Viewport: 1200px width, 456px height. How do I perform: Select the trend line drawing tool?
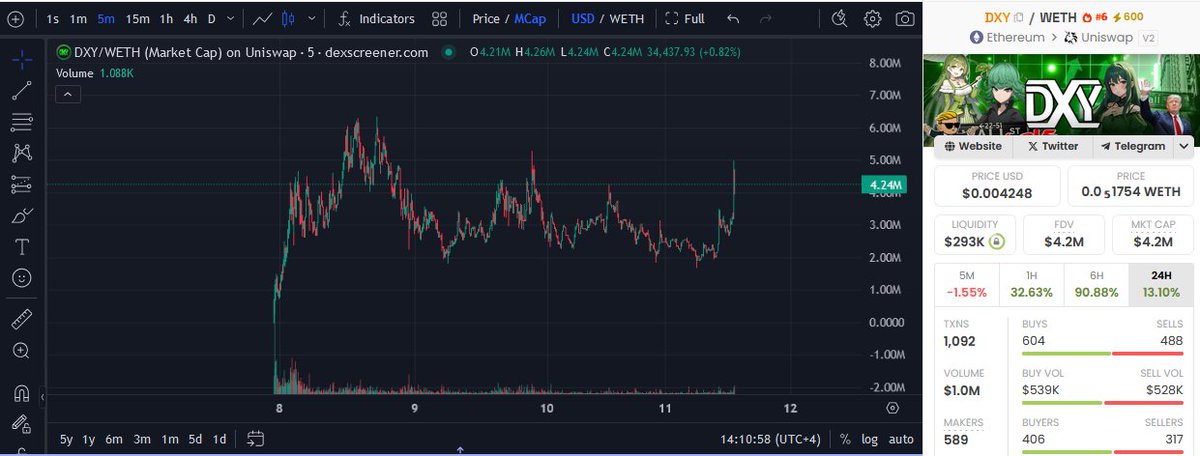coord(21,91)
